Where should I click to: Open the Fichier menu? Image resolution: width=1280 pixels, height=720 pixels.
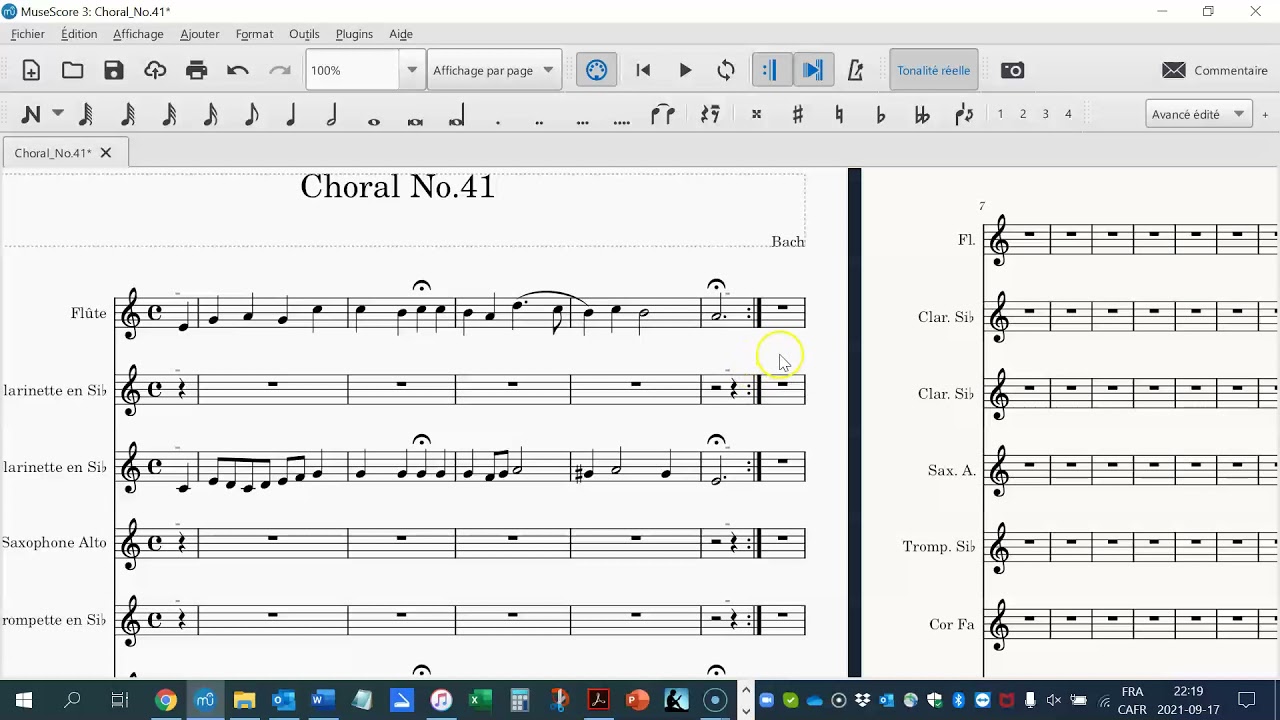click(28, 34)
